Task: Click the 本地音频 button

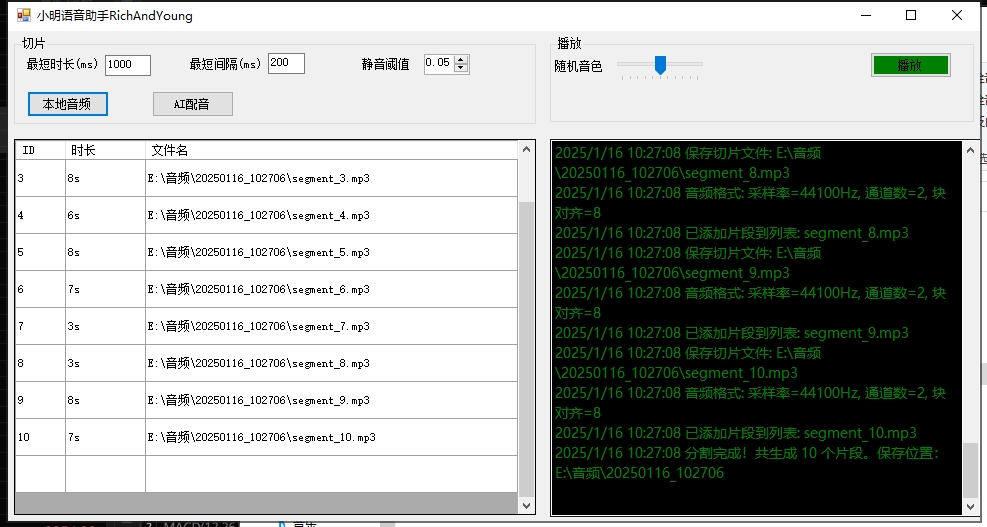Action: pyautogui.click(x=68, y=104)
